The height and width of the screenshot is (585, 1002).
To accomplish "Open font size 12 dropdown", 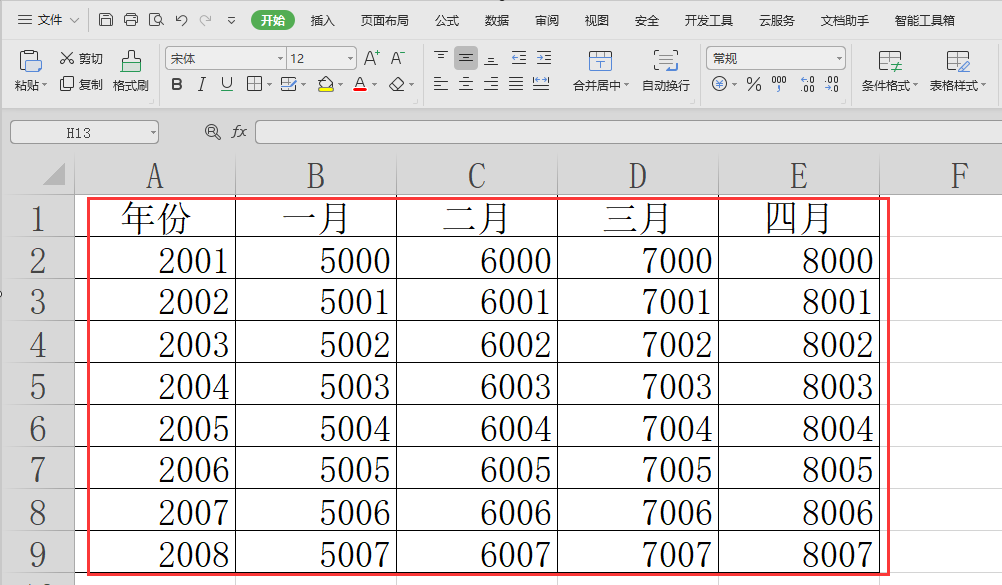I will pyautogui.click(x=350, y=59).
